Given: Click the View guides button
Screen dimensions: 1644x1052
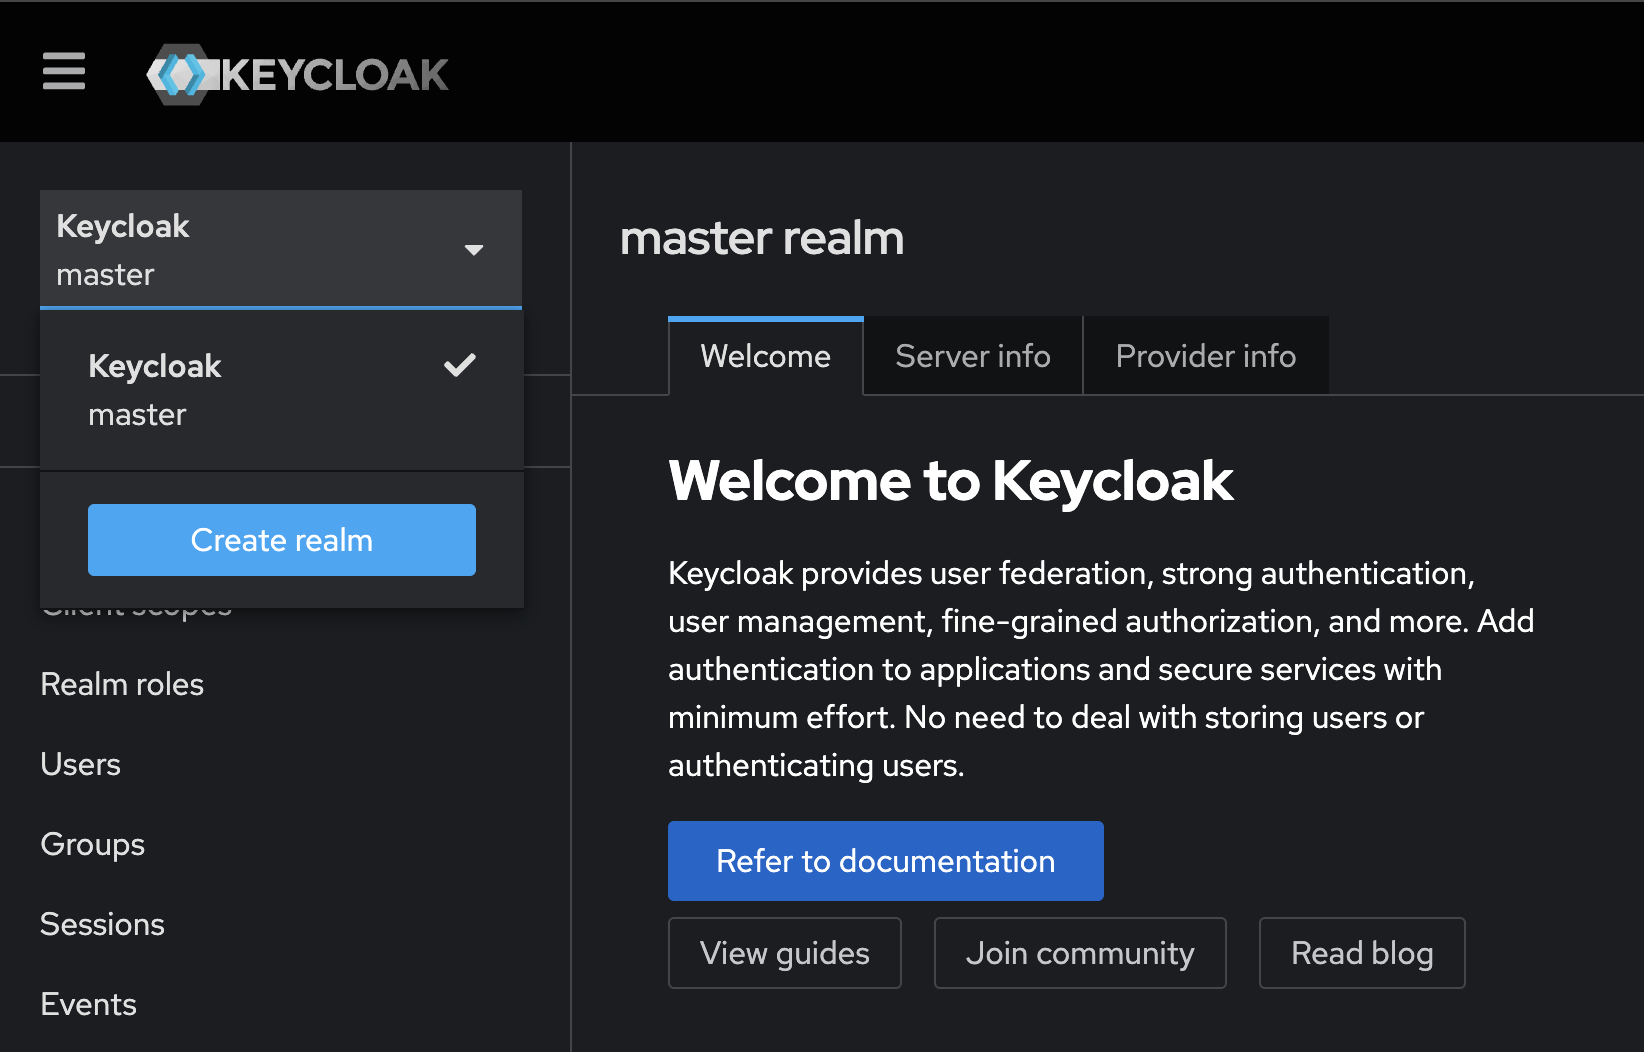Looking at the screenshot, I should pyautogui.click(x=785, y=953).
